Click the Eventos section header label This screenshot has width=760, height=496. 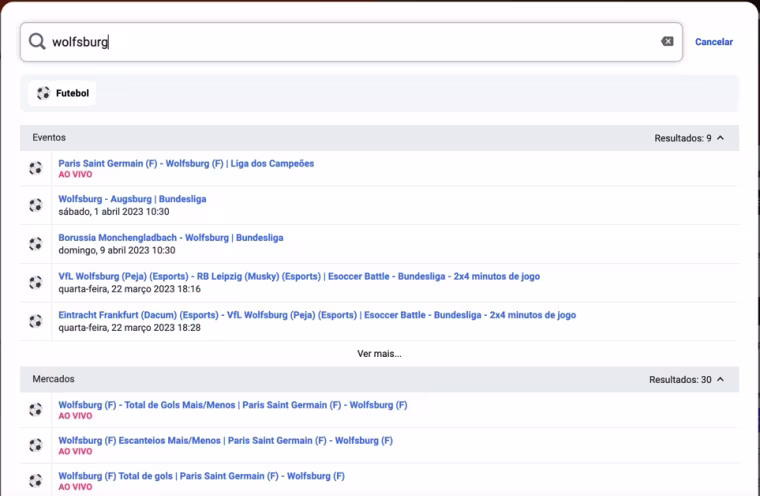pyautogui.click(x=49, y=138)
